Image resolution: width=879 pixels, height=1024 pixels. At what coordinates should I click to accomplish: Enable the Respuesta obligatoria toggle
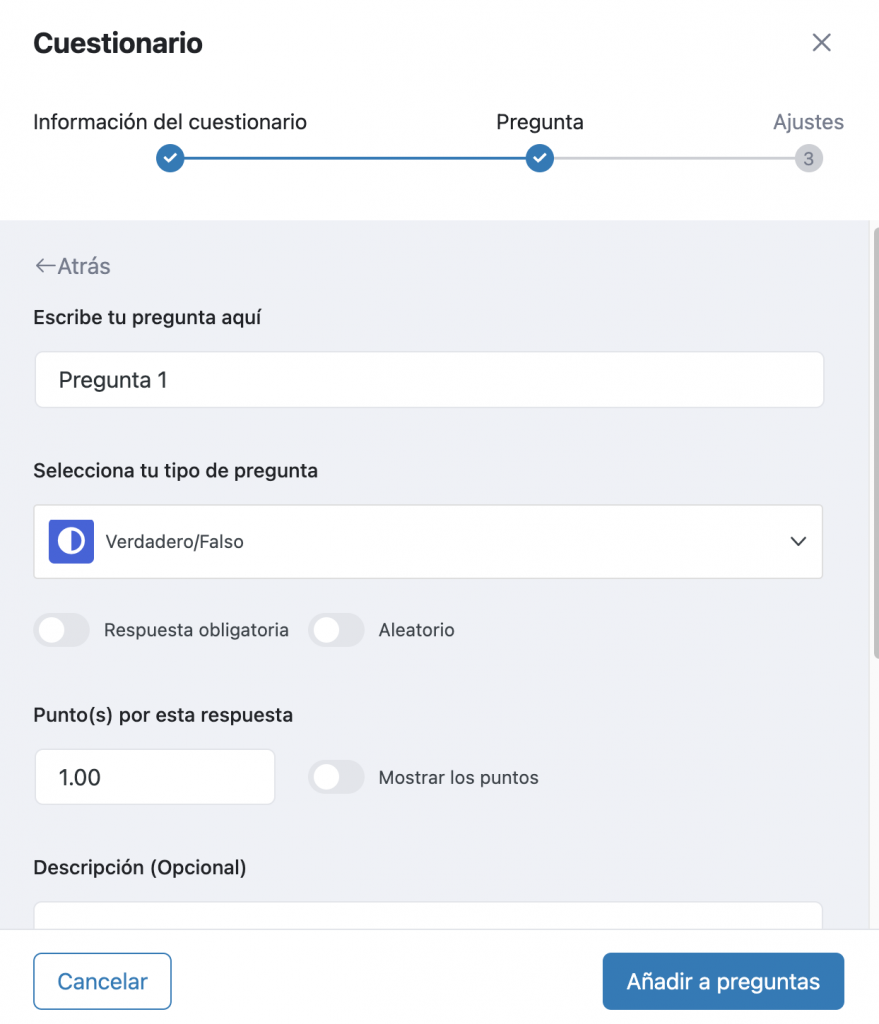tap(61, 630)
